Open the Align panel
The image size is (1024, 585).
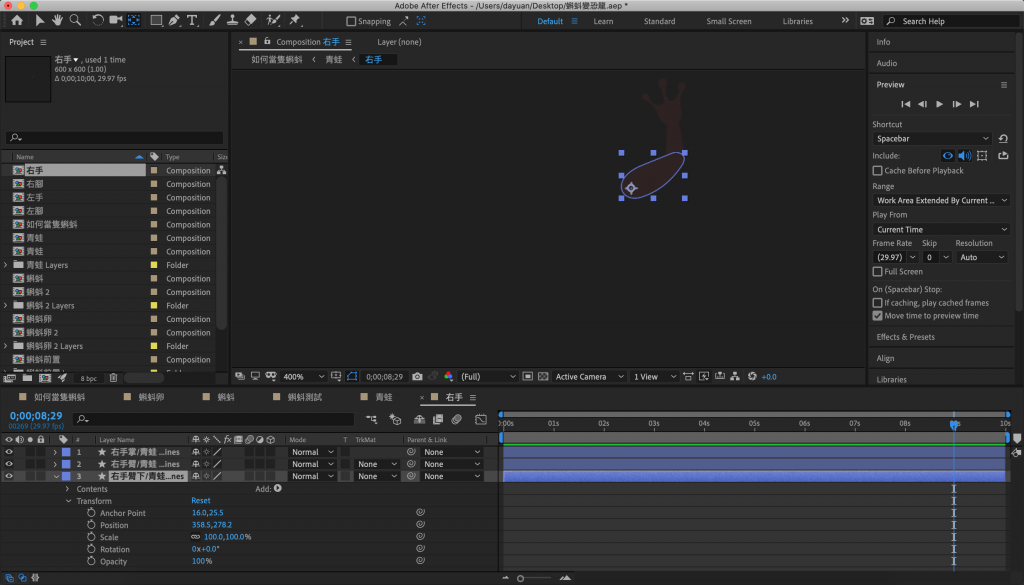coord(885,358)
